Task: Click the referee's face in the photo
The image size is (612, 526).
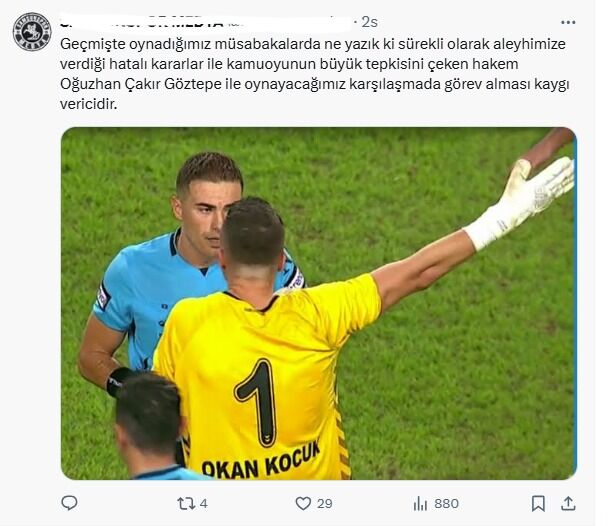Action: [205, 218]
